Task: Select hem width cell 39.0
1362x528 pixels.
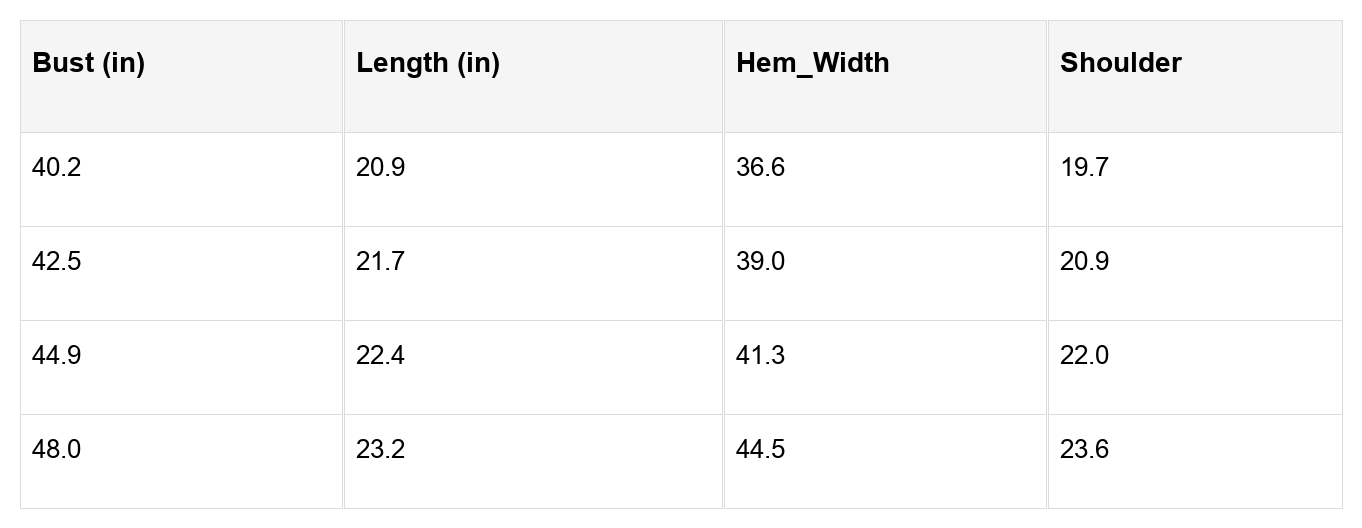Action: (x=760, y=262)
